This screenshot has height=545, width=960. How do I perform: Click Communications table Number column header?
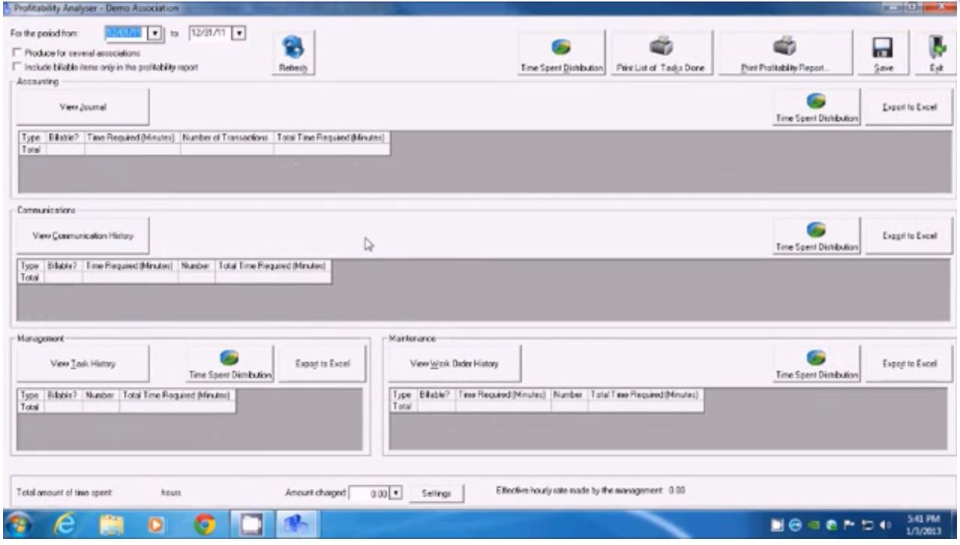[x=195, y=266]
